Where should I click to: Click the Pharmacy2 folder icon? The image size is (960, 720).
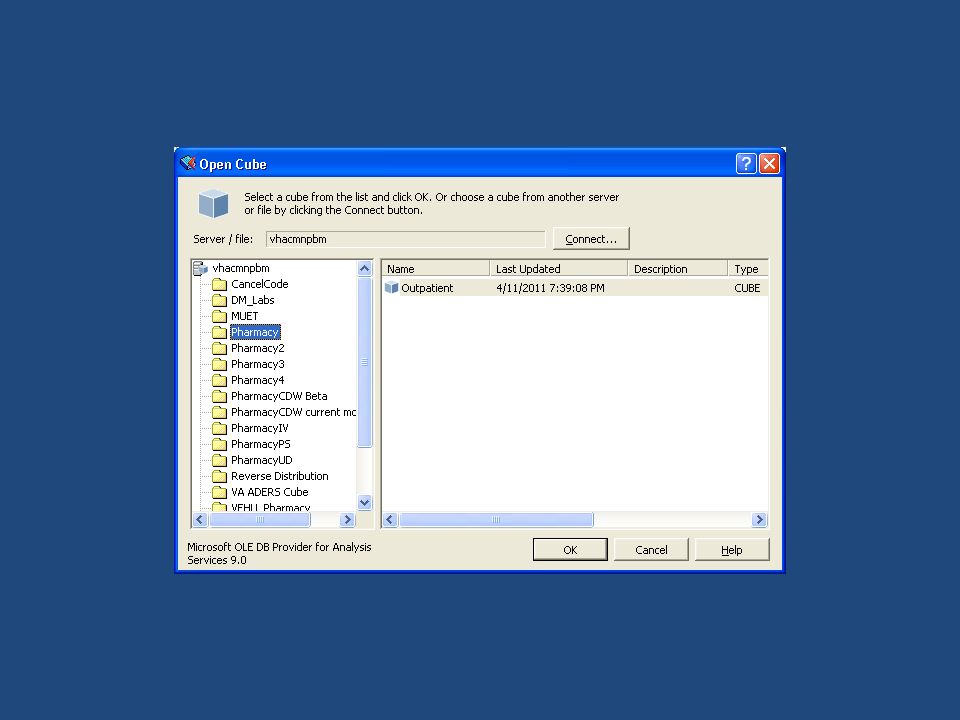219,348
